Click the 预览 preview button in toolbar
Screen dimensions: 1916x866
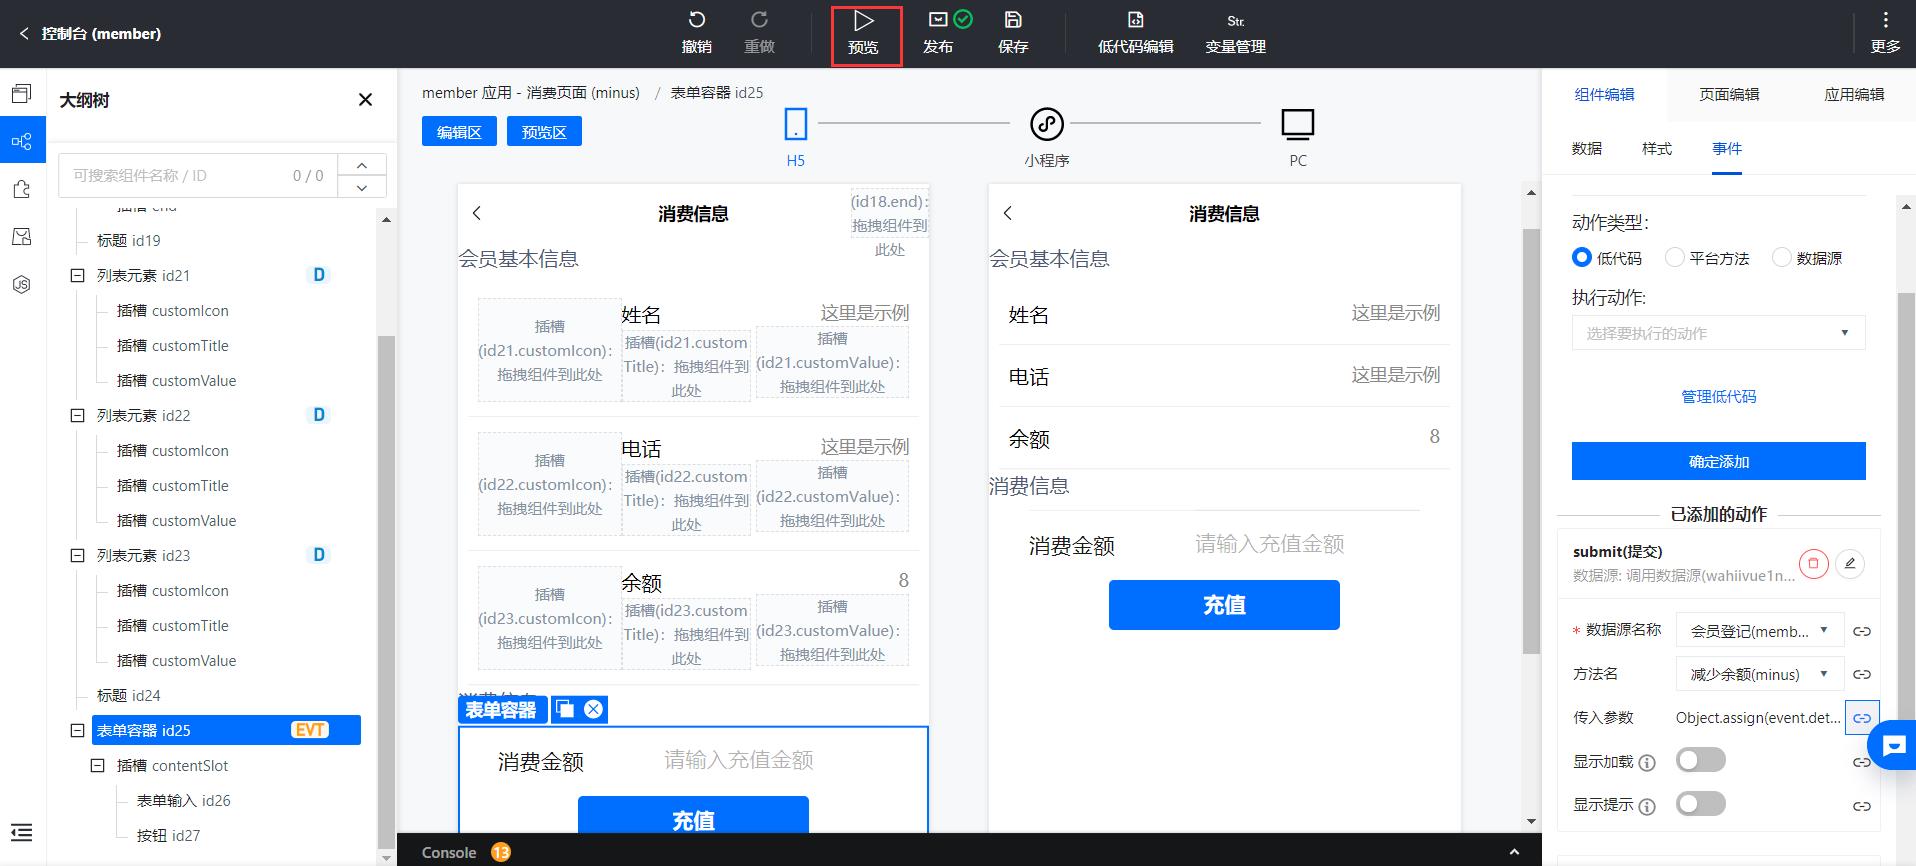coord(864,35)
